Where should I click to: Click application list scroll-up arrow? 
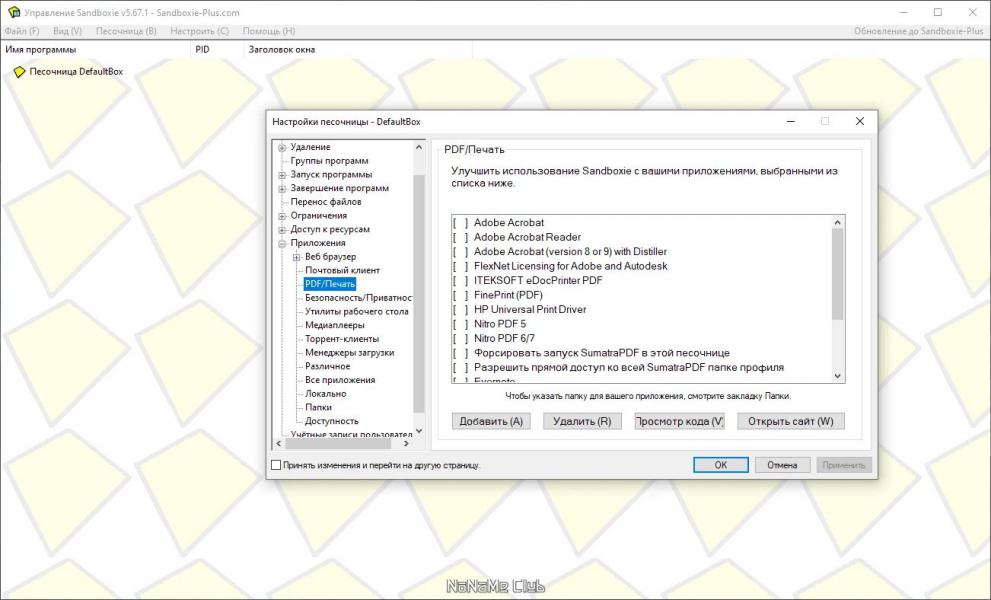837,223
